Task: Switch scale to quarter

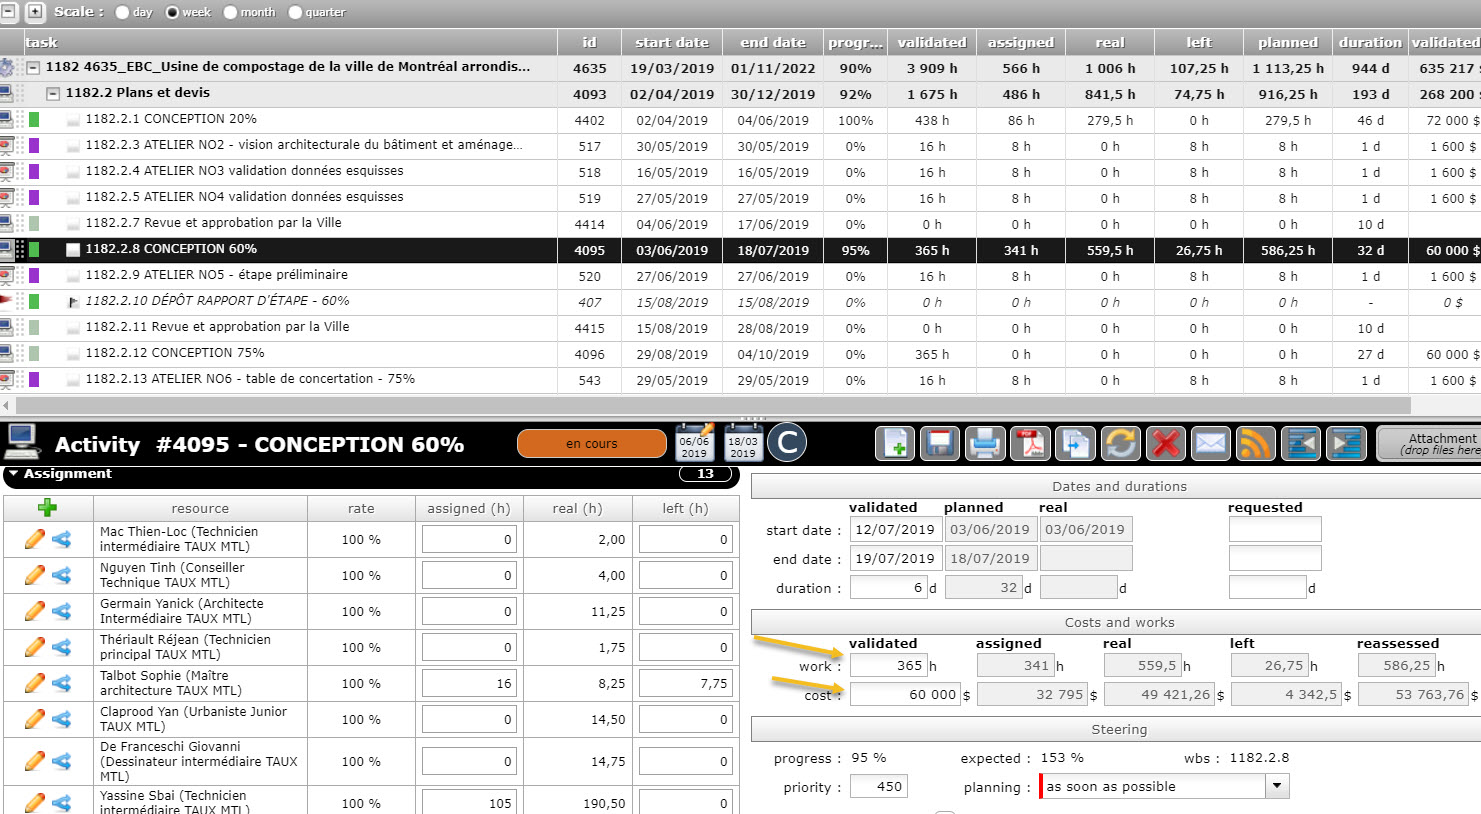Action: [295, 12]
